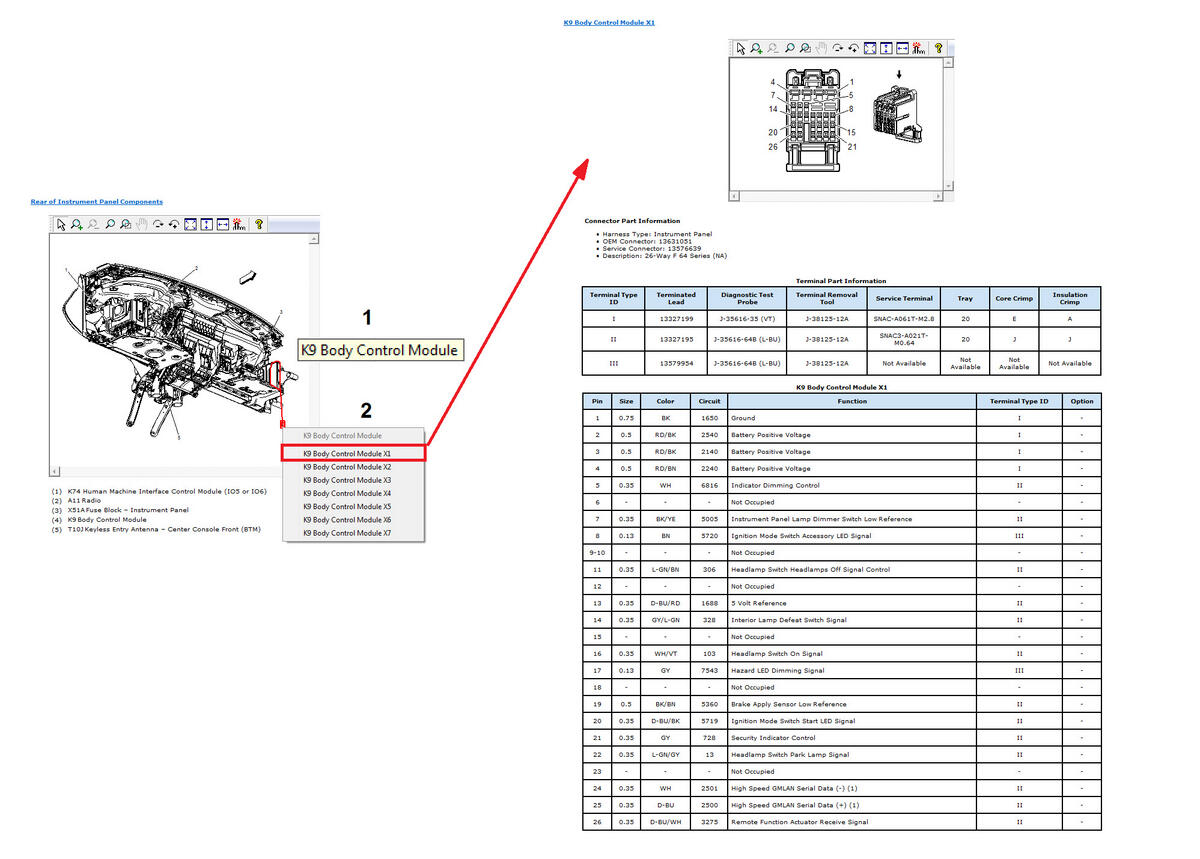Select pointer tool in connector X1 viewer toolbar
1200x859 pixels.
(741, 48)
